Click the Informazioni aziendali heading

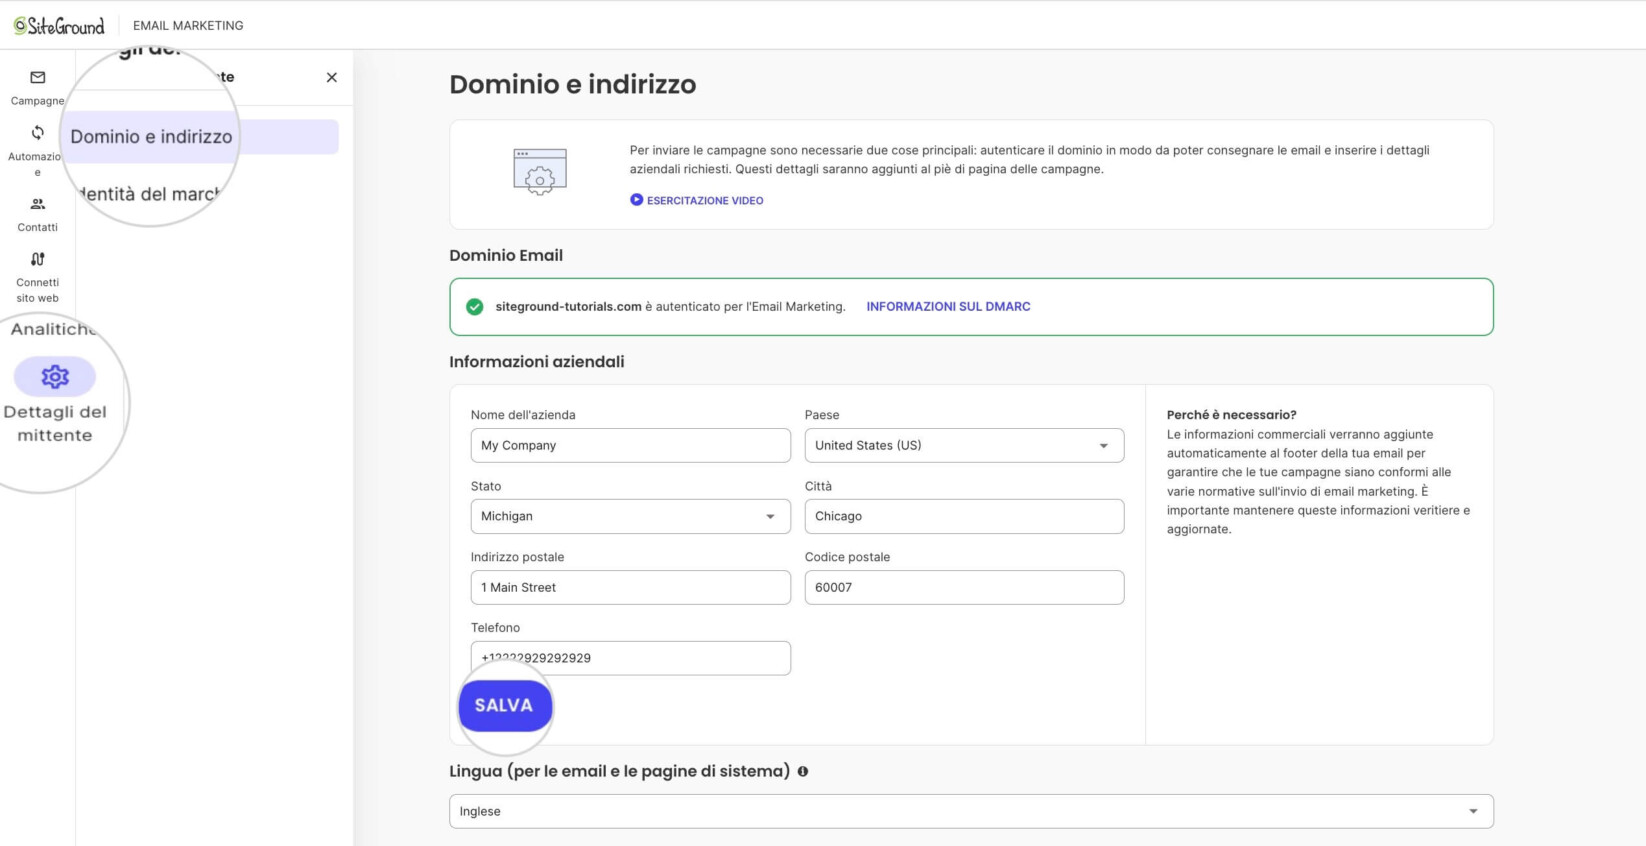pos(537,362)
